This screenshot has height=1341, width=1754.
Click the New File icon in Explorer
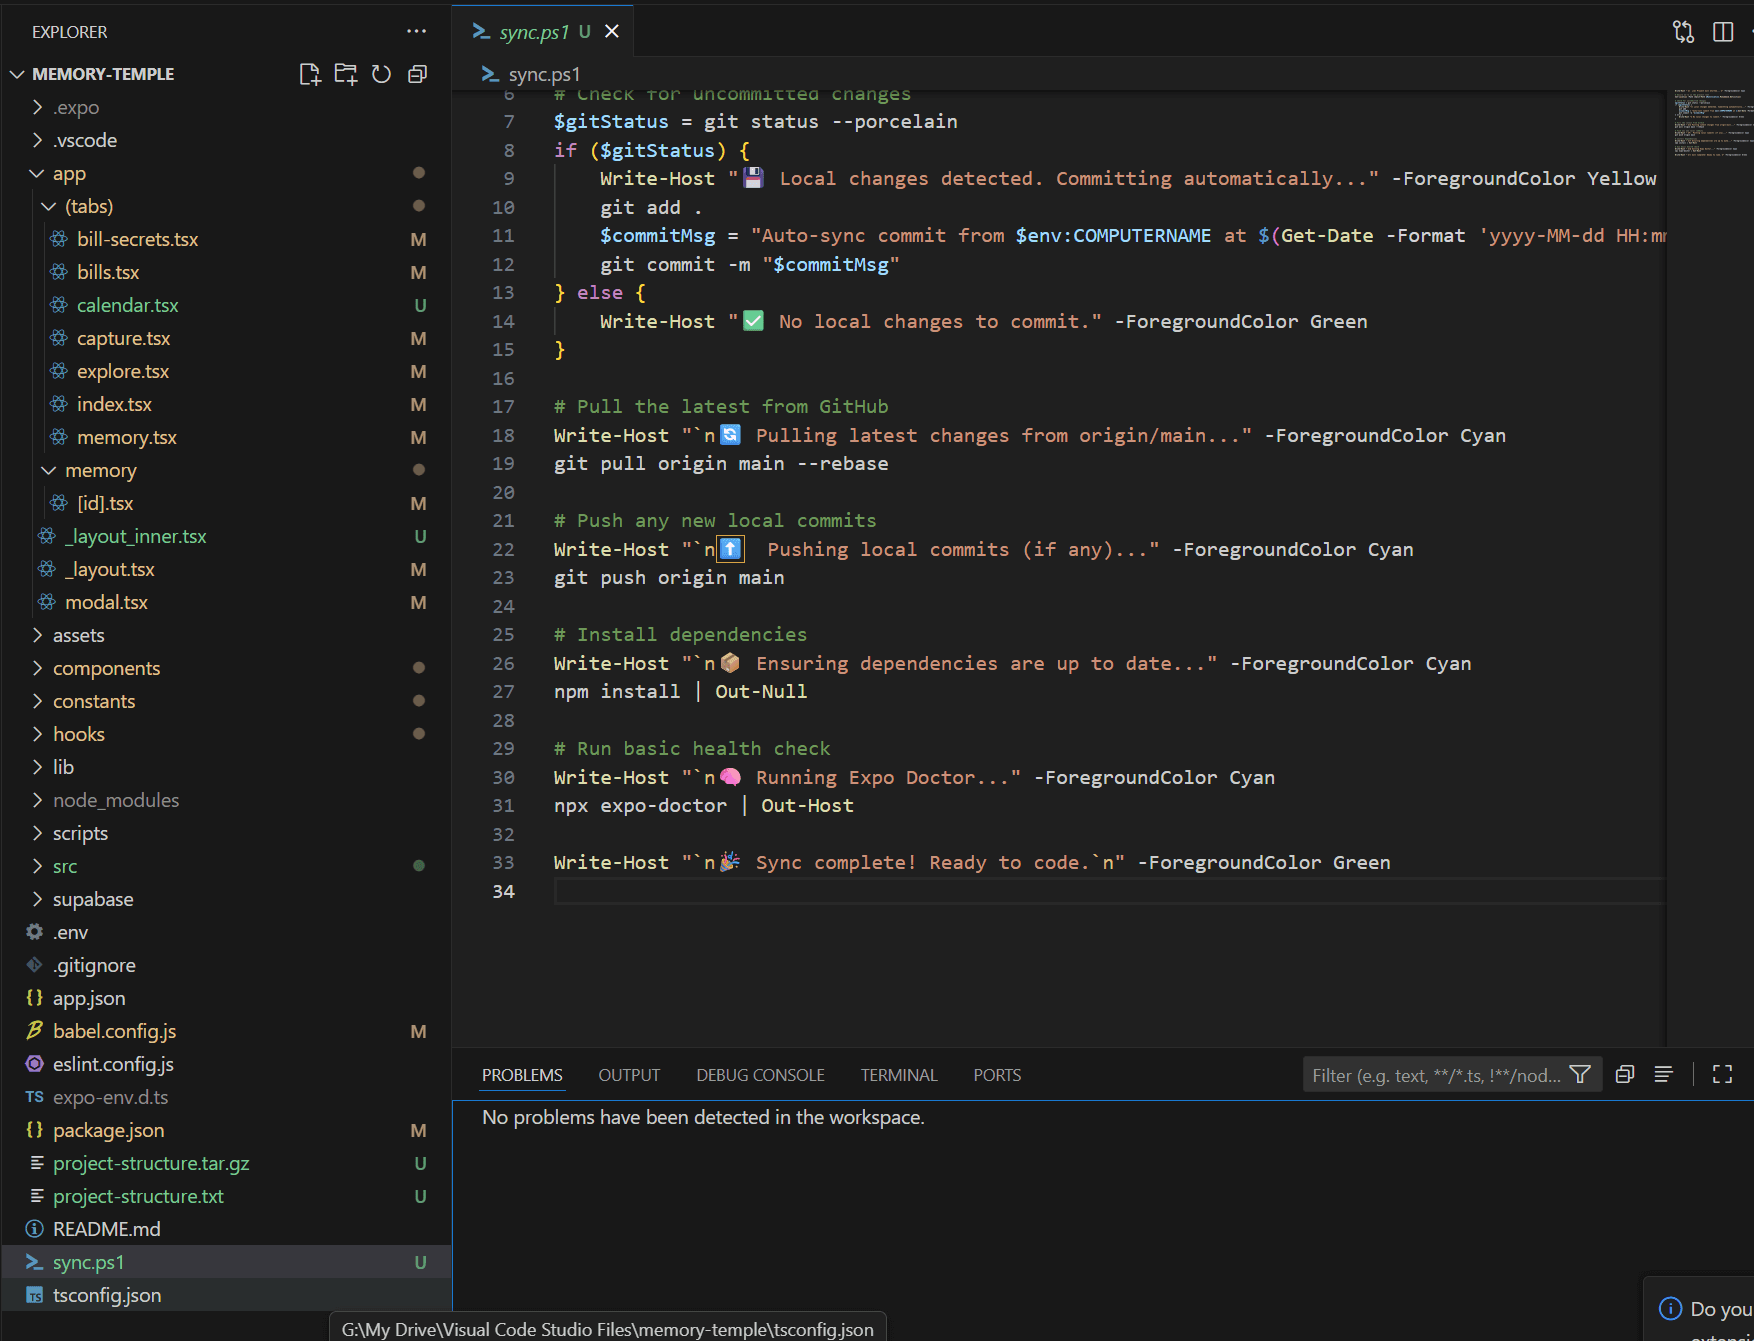(309, 74)
